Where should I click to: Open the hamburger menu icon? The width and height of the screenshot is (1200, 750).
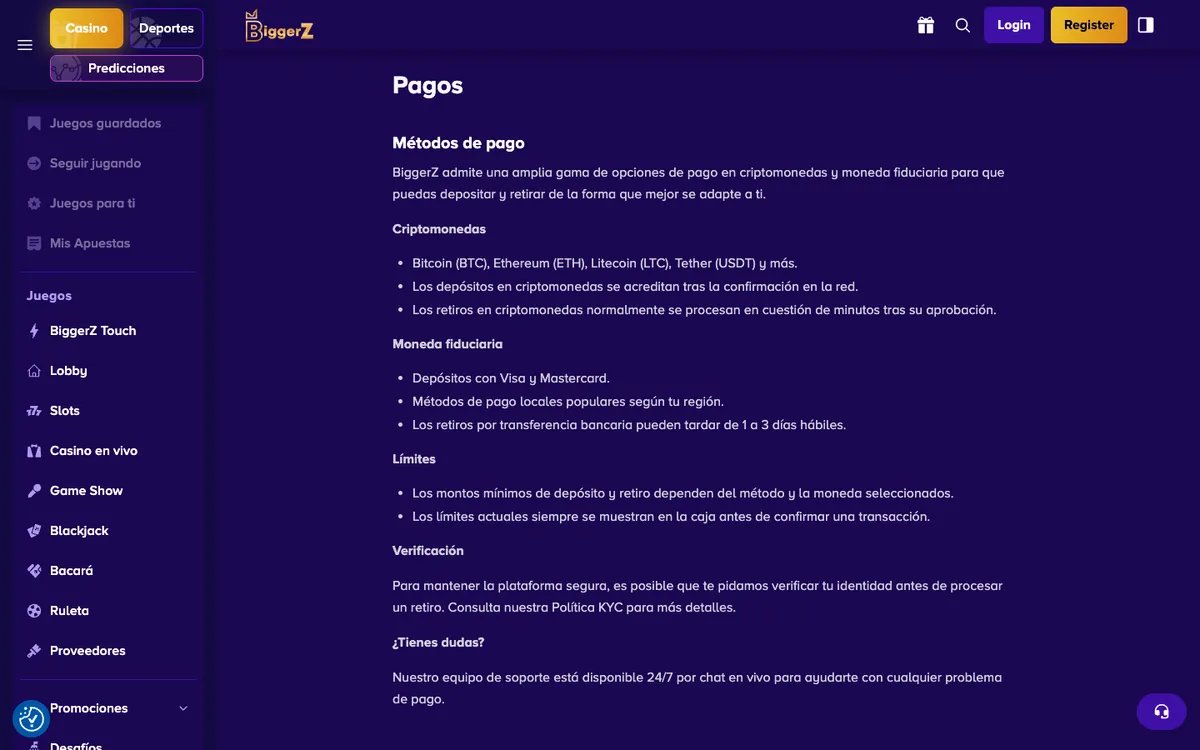pos(25,45)
